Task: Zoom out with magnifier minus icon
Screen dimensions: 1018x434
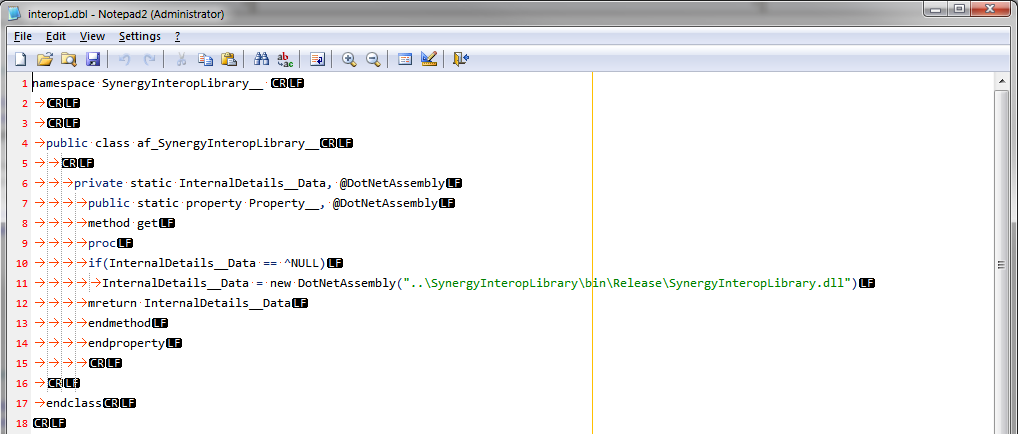Action: point(373,59)
